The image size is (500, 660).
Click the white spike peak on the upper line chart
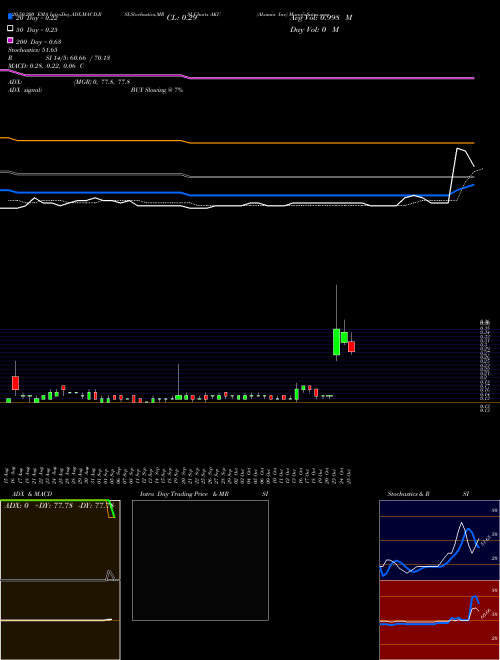point(458,149)
